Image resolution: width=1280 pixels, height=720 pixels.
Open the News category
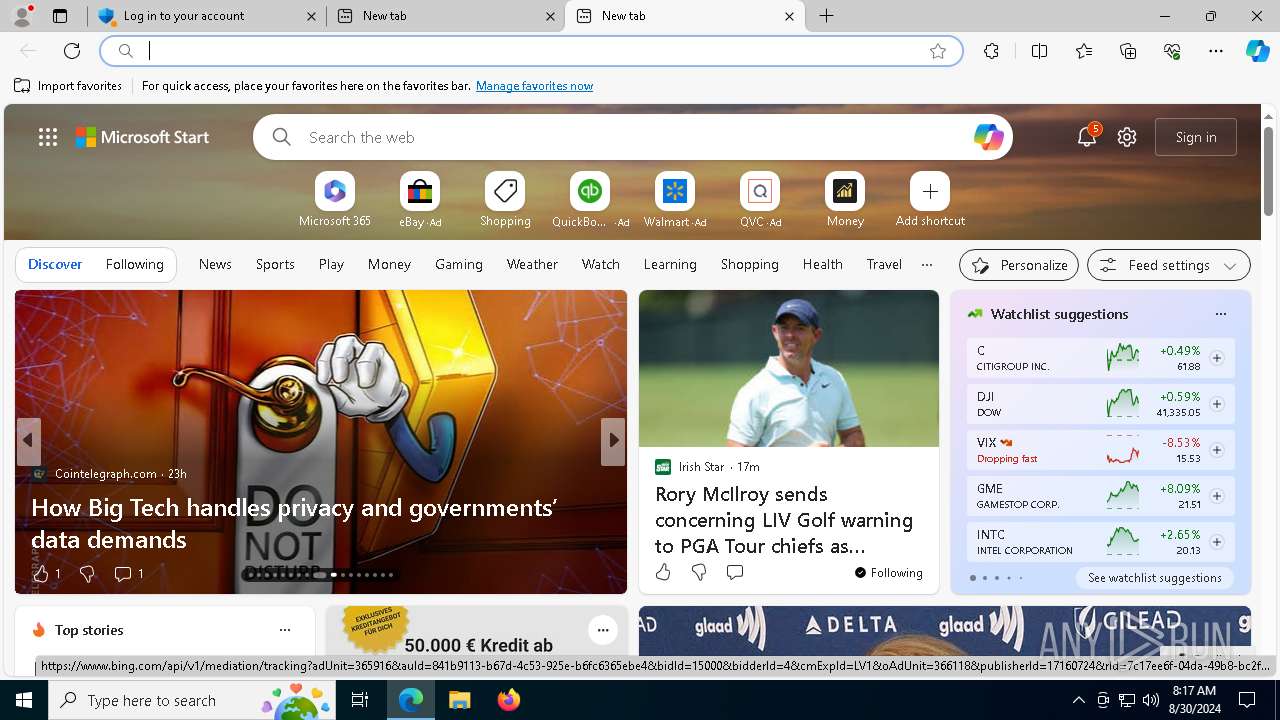[x=215, y=264]
